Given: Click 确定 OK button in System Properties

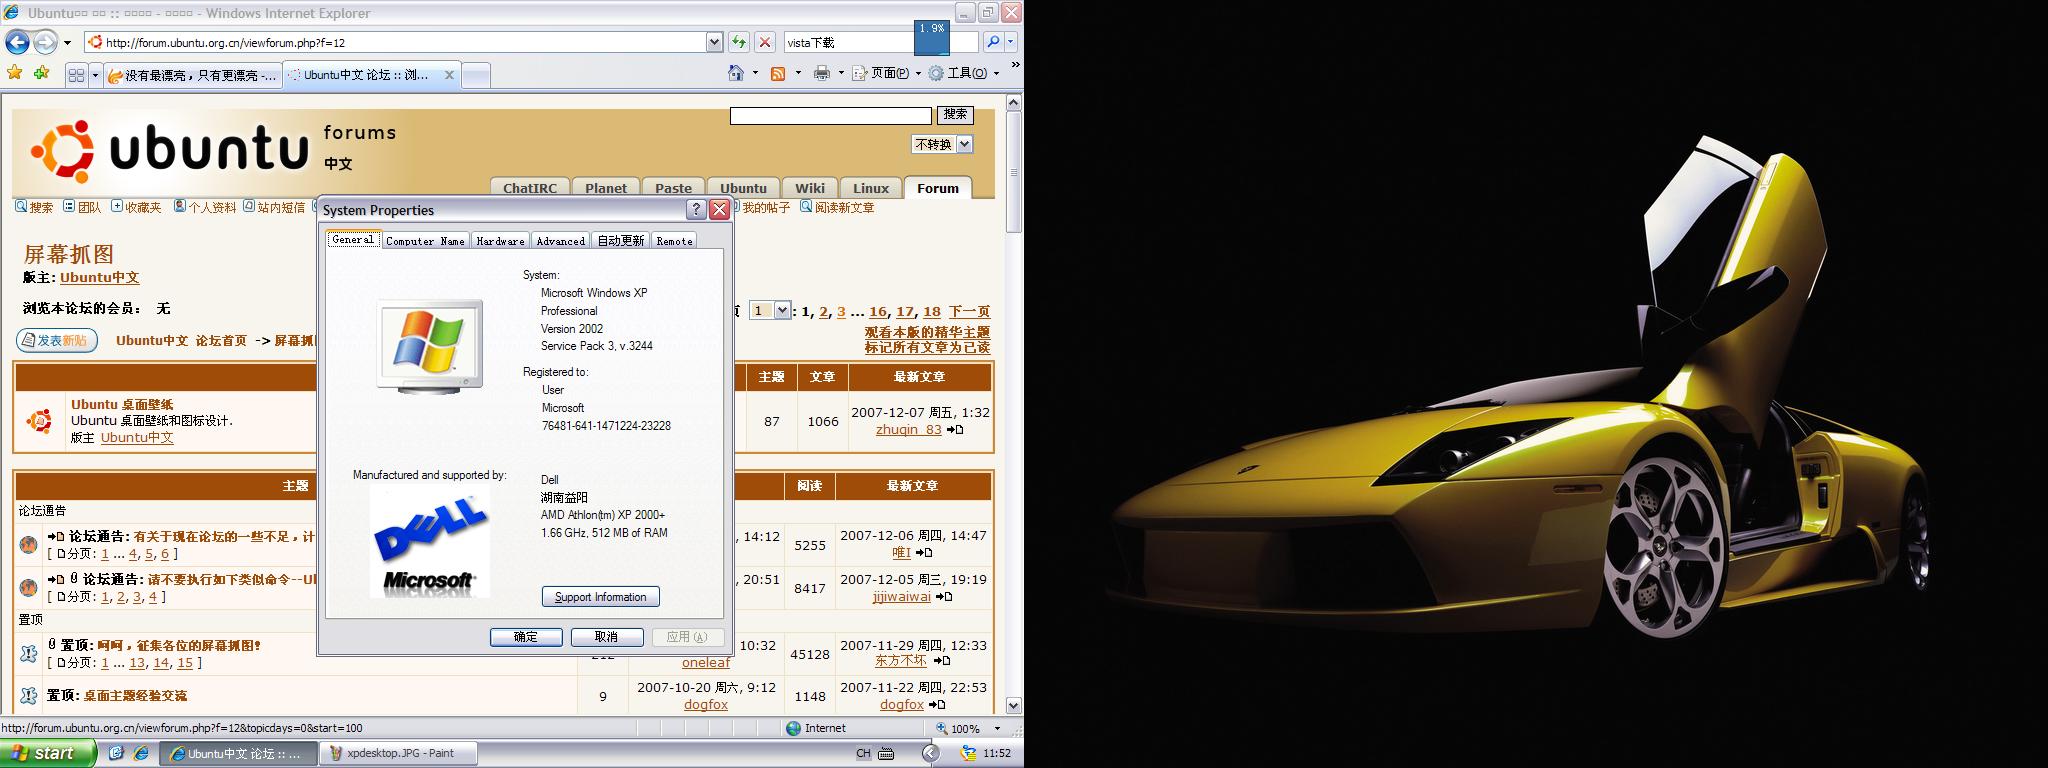Looking at the screenshot, I should pyautogui.click(x=526, y=637).
